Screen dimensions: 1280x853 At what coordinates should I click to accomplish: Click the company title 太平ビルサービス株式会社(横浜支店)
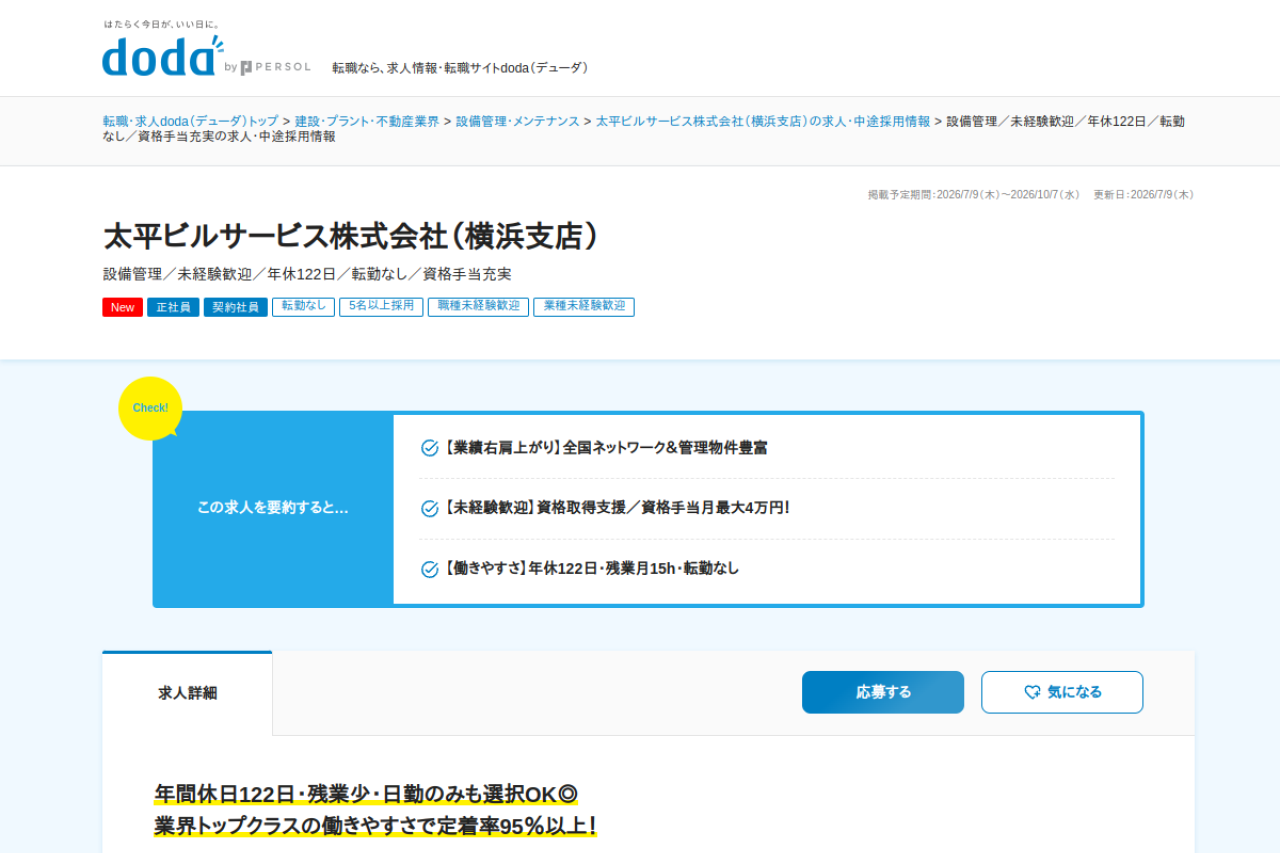351,236
